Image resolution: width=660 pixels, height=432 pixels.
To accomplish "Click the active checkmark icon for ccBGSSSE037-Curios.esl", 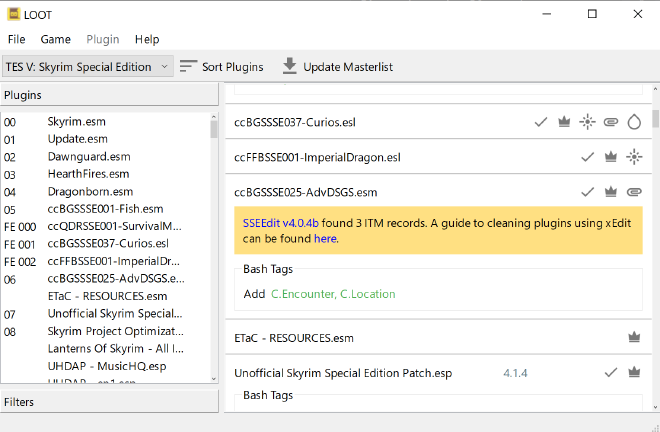I will coord(541,122).
